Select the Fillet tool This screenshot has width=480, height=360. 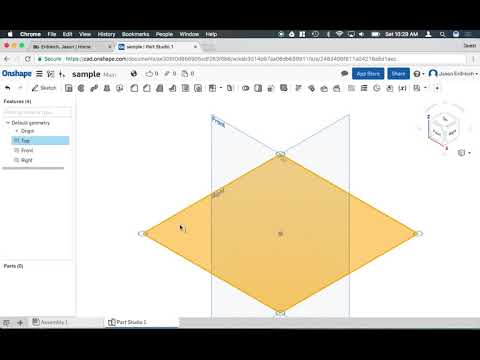click(134, 88)
